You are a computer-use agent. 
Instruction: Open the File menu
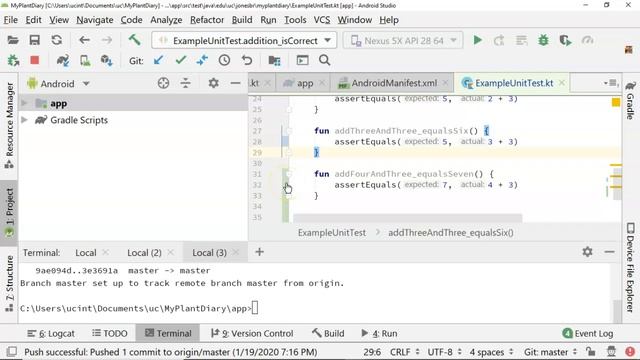[x=10, y=20]
